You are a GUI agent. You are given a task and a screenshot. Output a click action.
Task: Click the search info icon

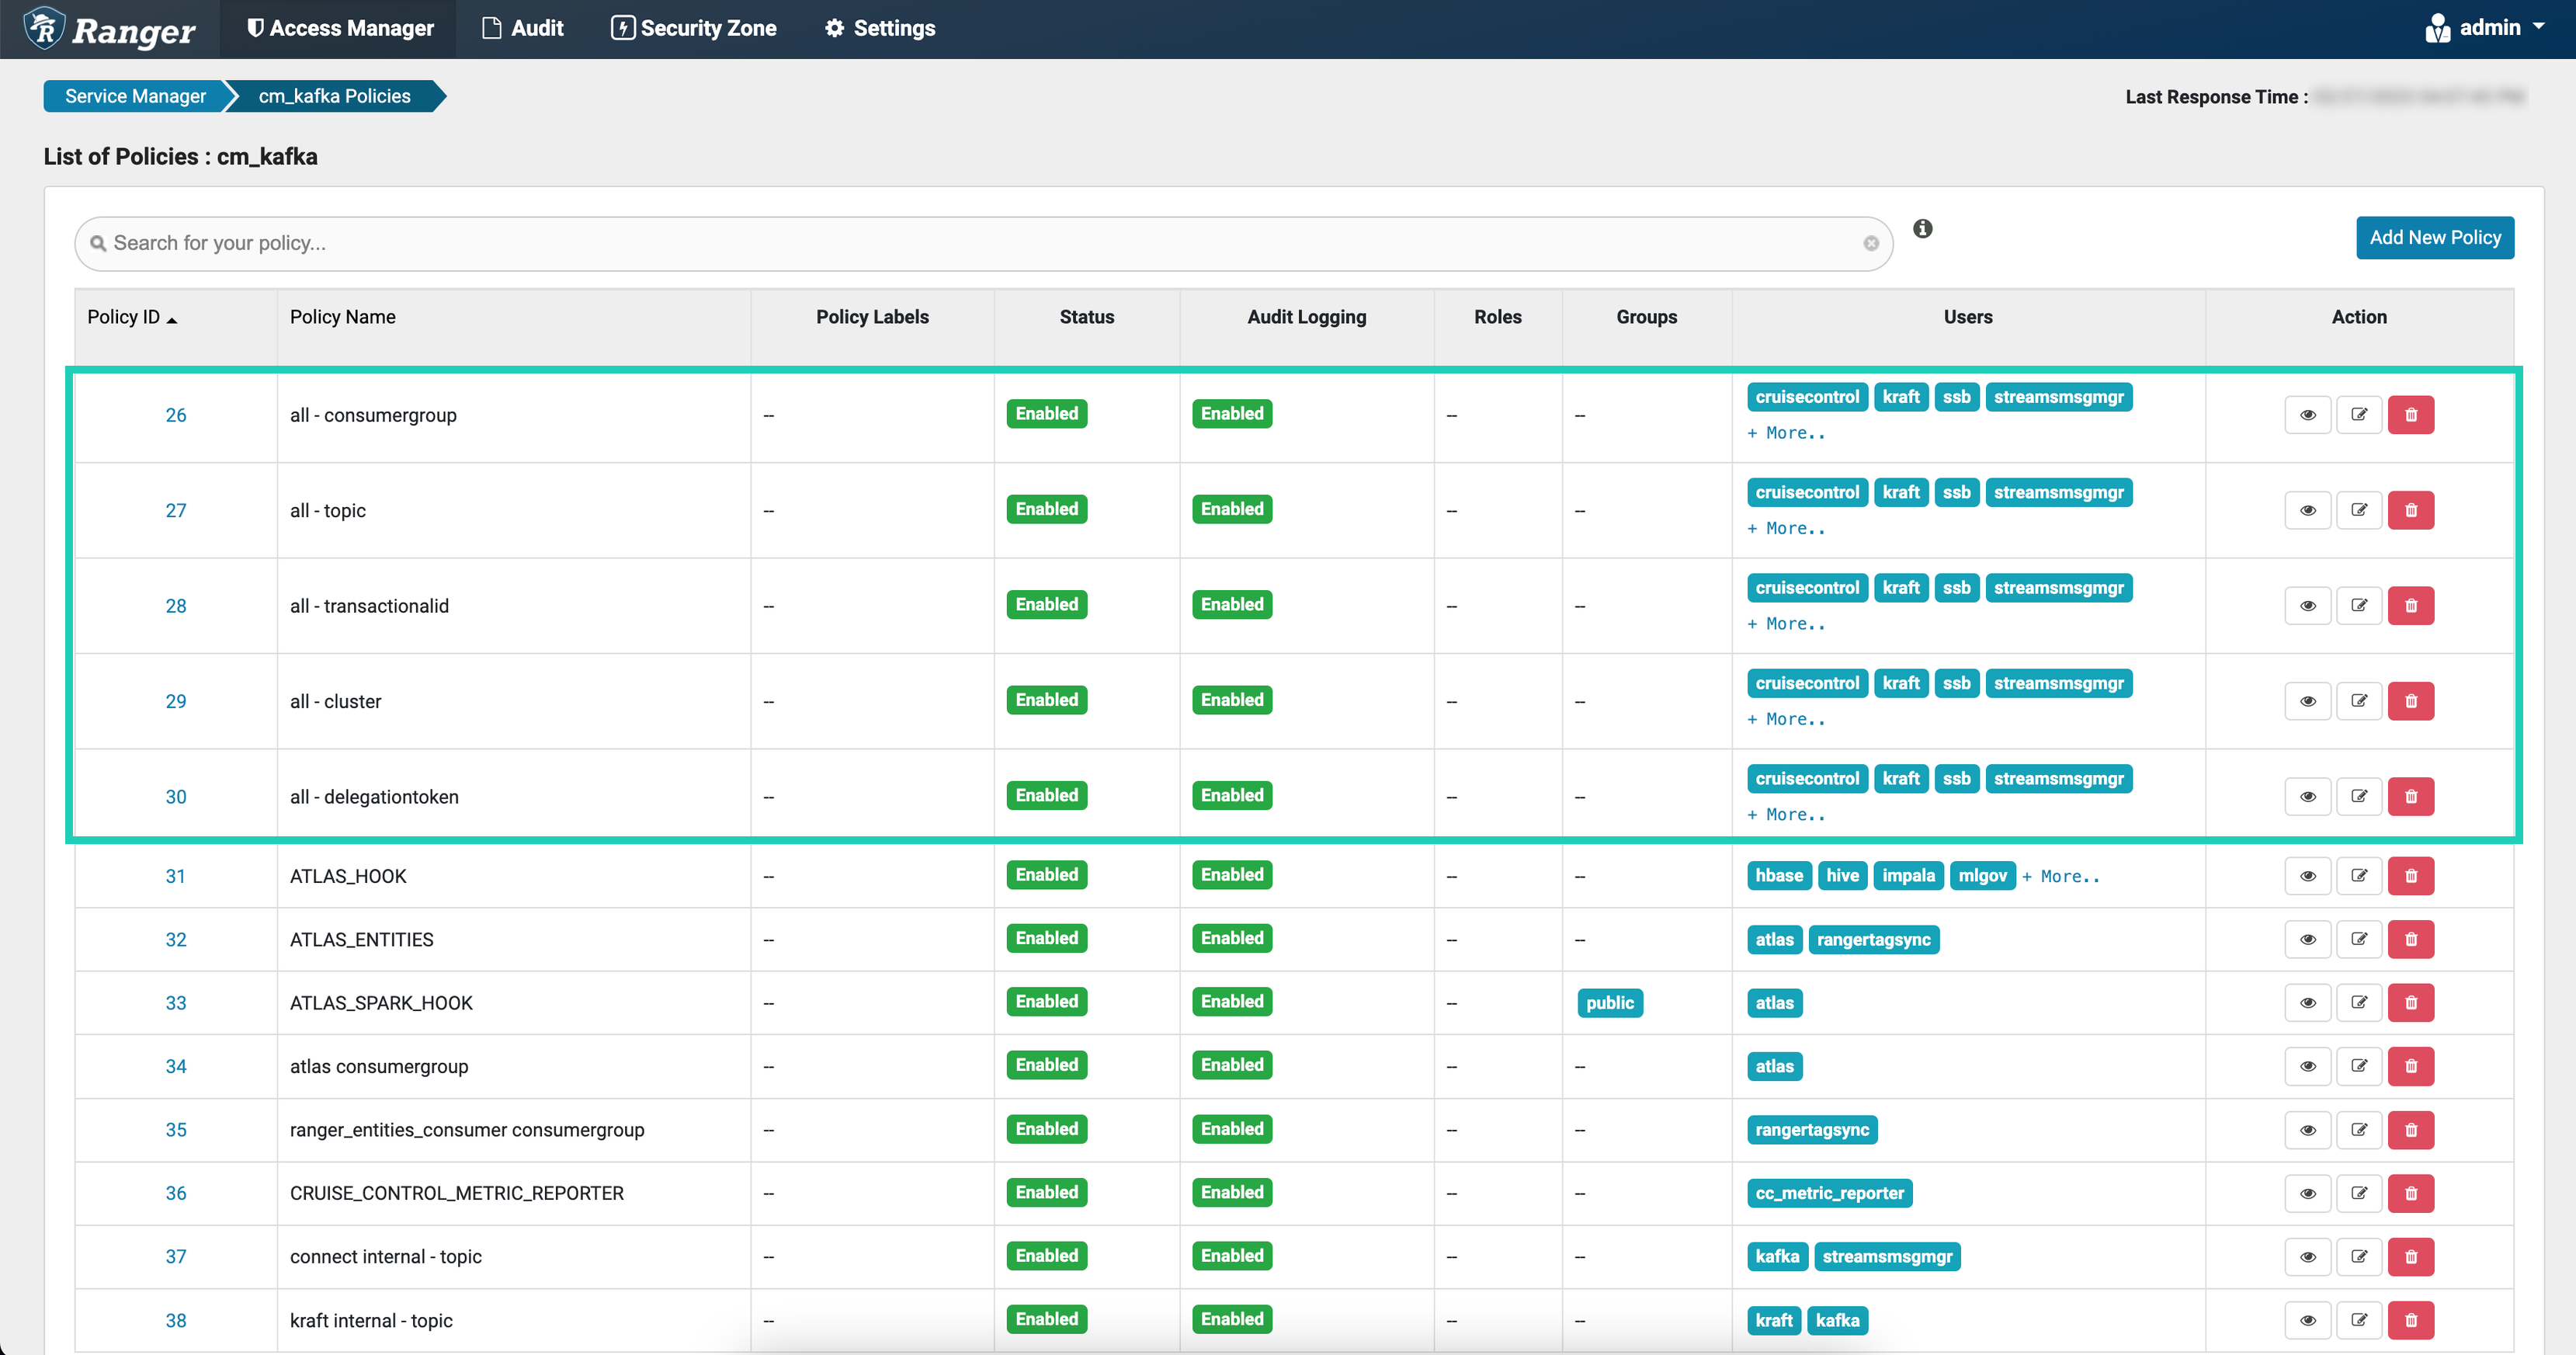(1922, 229)
